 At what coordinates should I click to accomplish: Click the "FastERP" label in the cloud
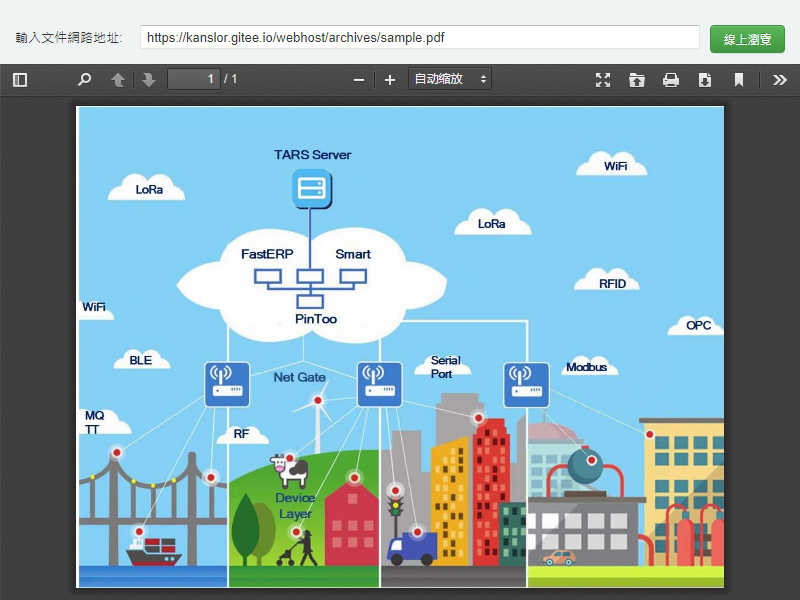tap(267, 254)
